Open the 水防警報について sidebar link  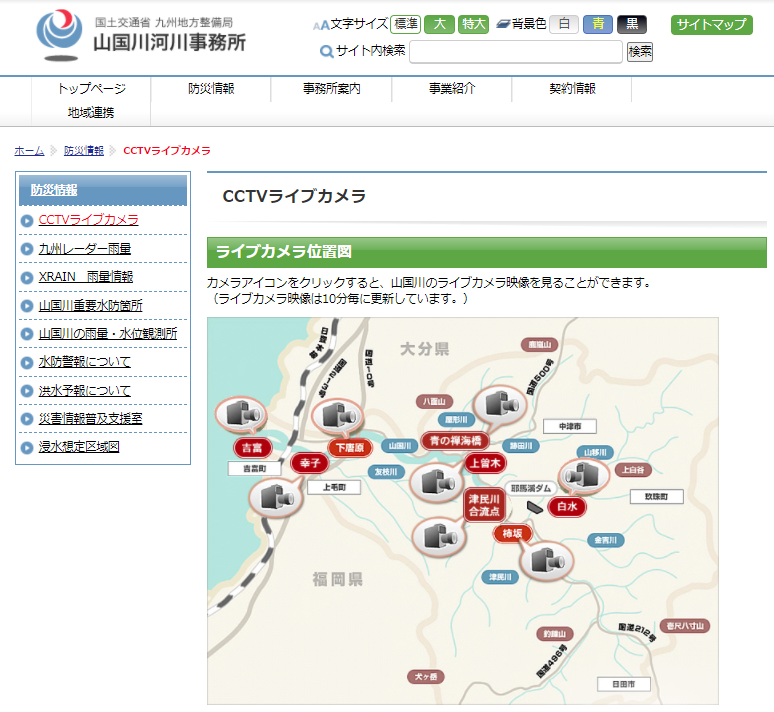85,362
